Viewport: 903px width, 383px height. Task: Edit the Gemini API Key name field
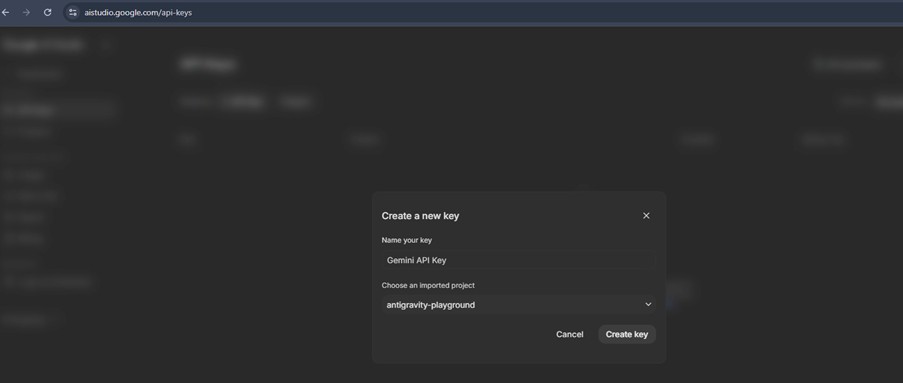[x=518, y=260]
